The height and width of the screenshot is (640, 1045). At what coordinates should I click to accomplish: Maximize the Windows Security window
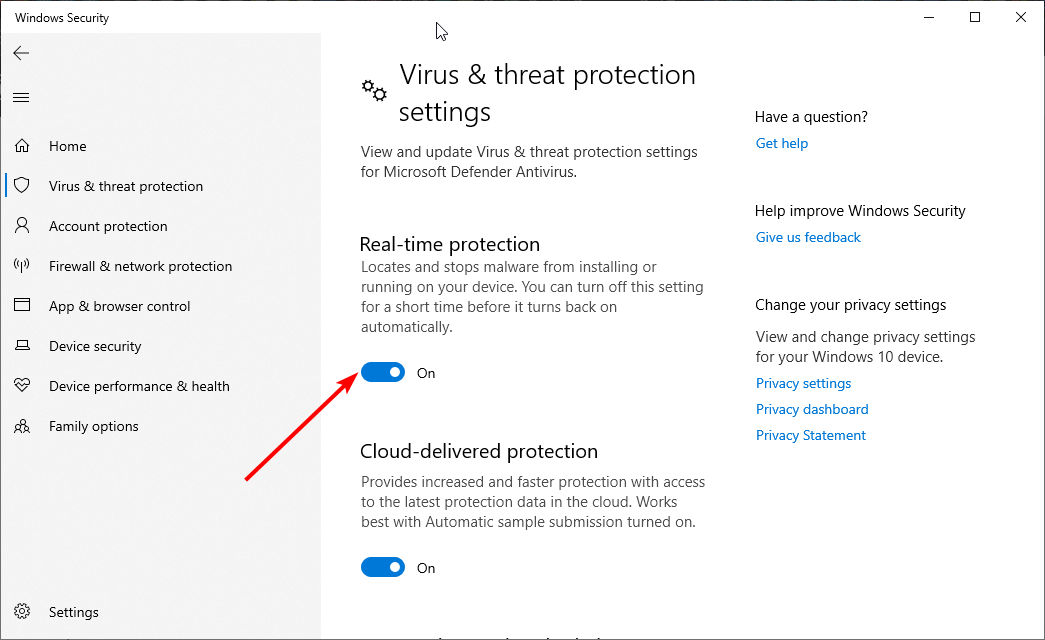[975, 17]
